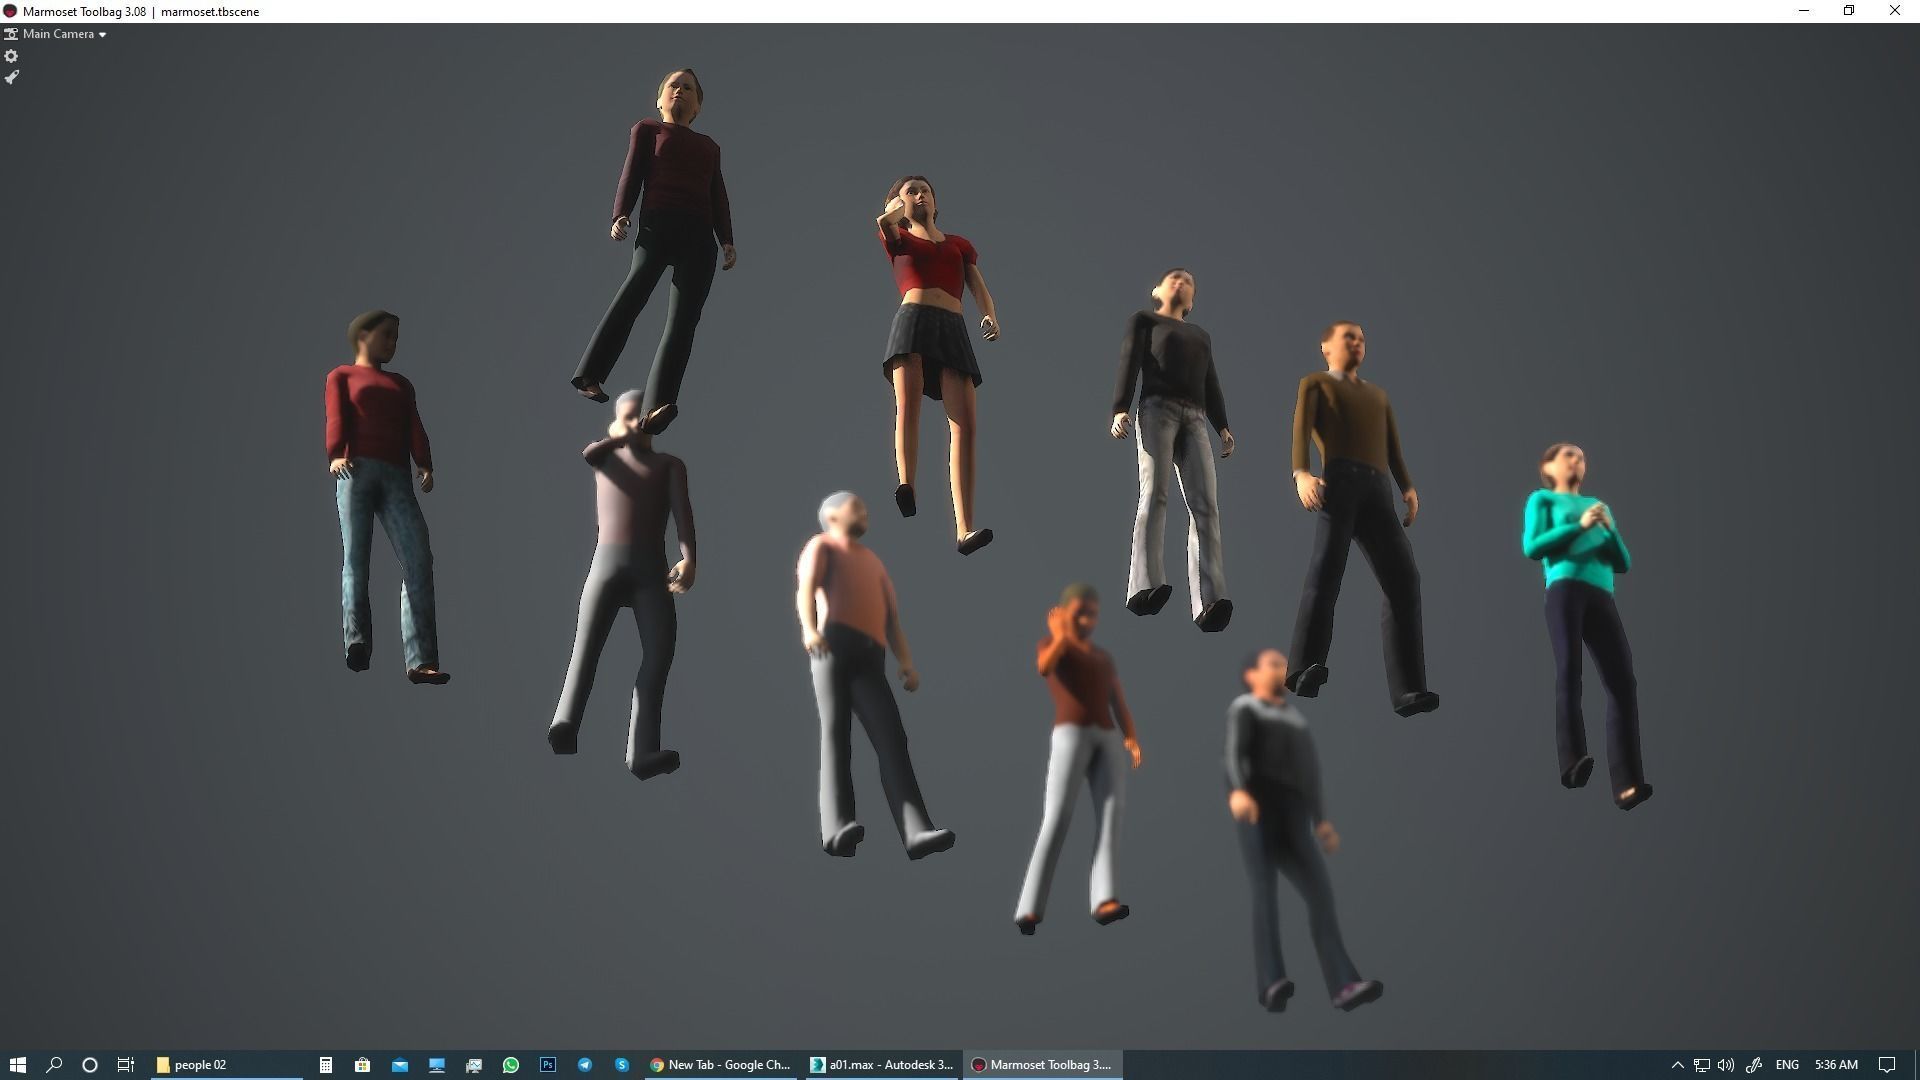Open the computer monitor app on the taskbar
The height and width of the screenshot is (1080, 1920).
click(437, 1065)
